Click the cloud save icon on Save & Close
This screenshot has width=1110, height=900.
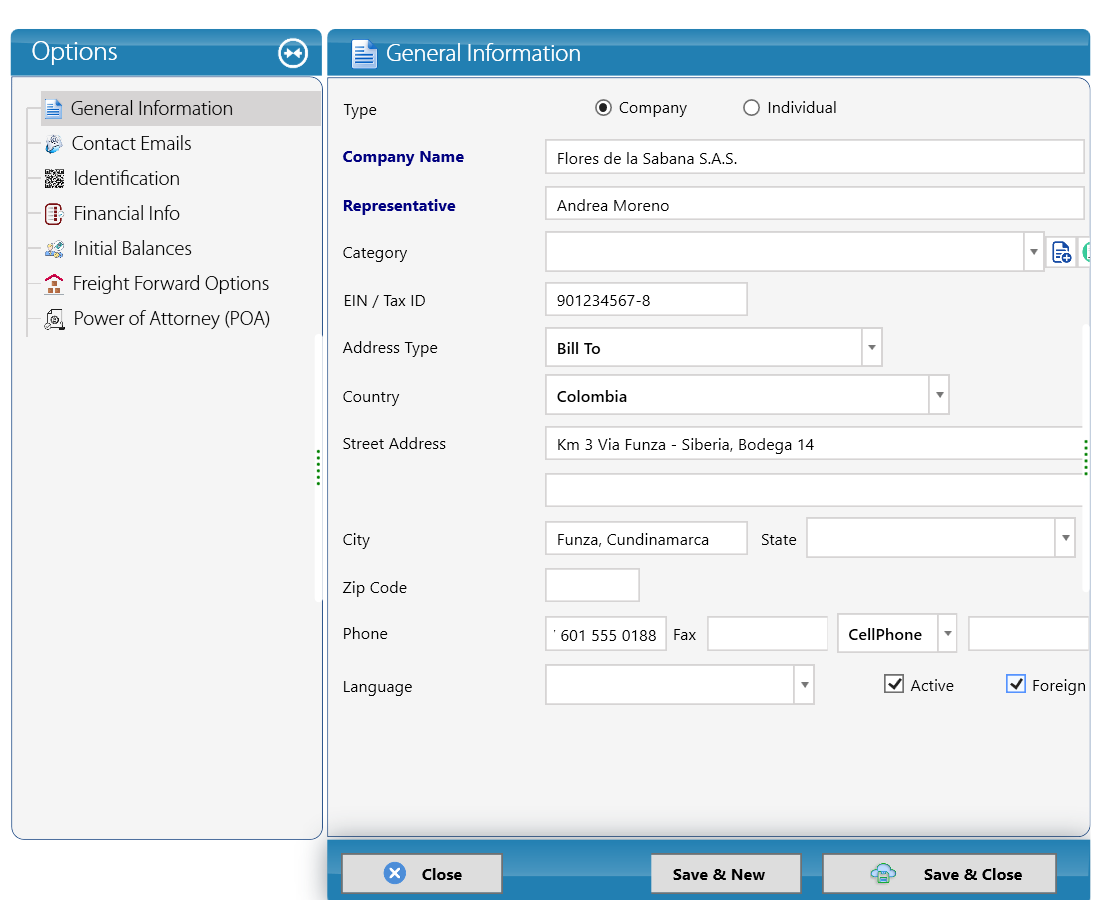[x=883, y=874]
